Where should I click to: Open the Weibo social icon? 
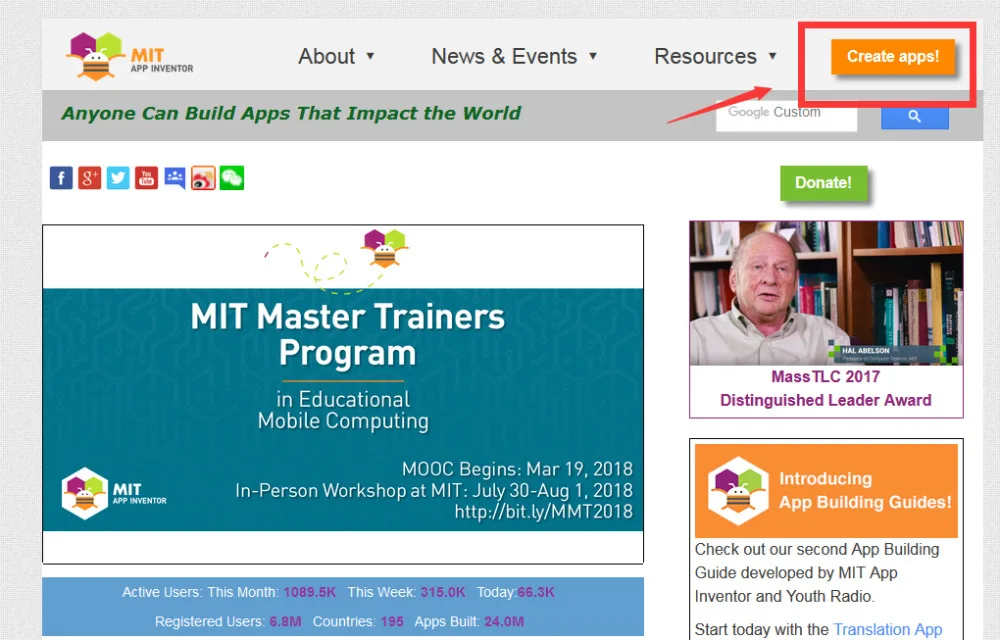203,178
